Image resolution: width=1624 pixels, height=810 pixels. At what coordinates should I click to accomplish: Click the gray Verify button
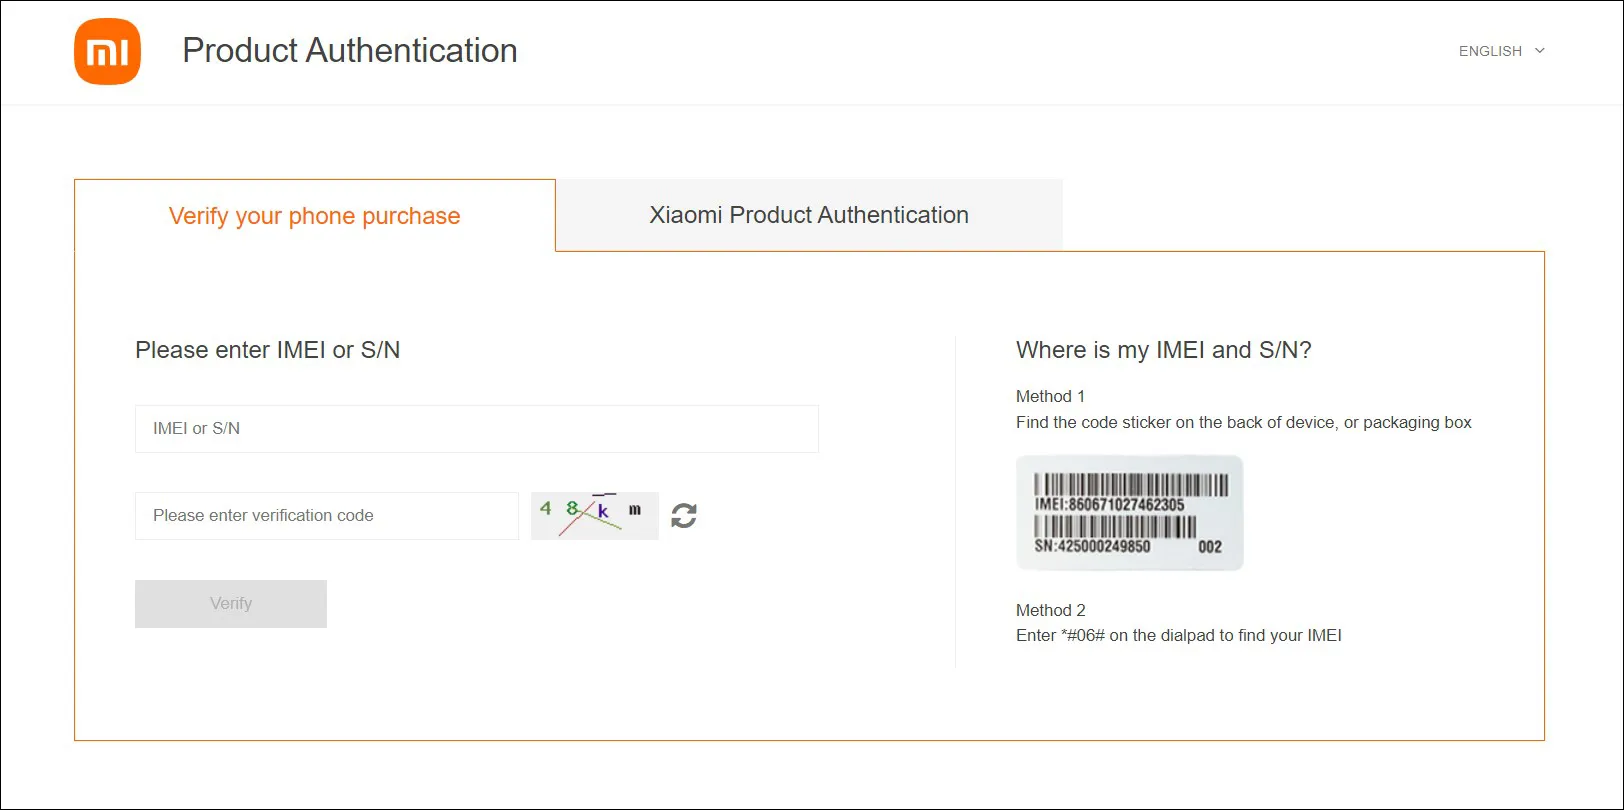(x=231, y=604)
